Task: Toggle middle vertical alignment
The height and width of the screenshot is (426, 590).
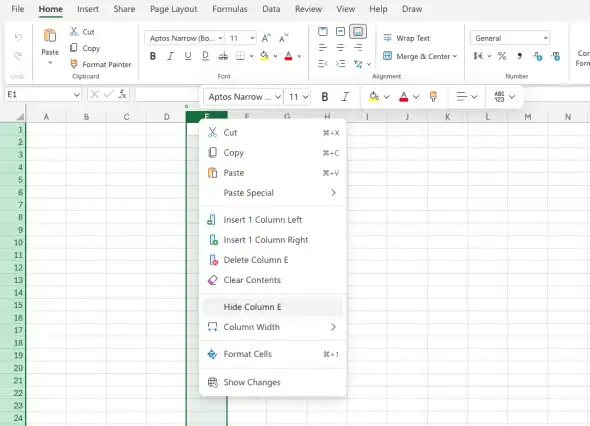Action: 340,31
